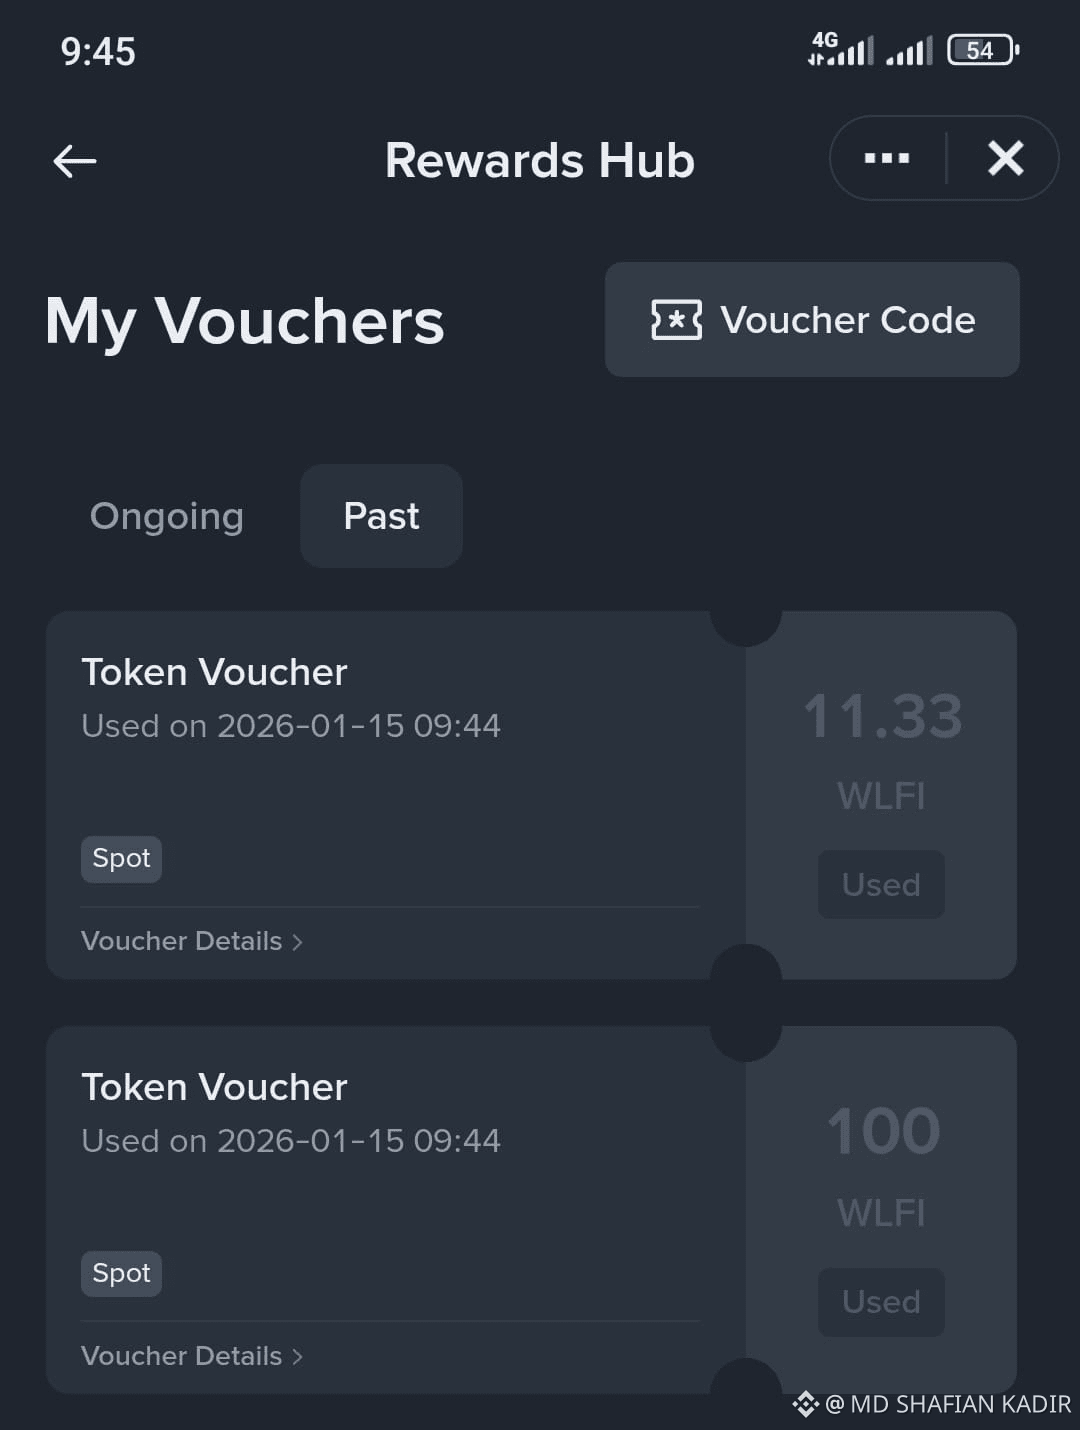The width and height of the screenshot is (1080, 1430).
Task: Select the Past tab
Action: 381,516
